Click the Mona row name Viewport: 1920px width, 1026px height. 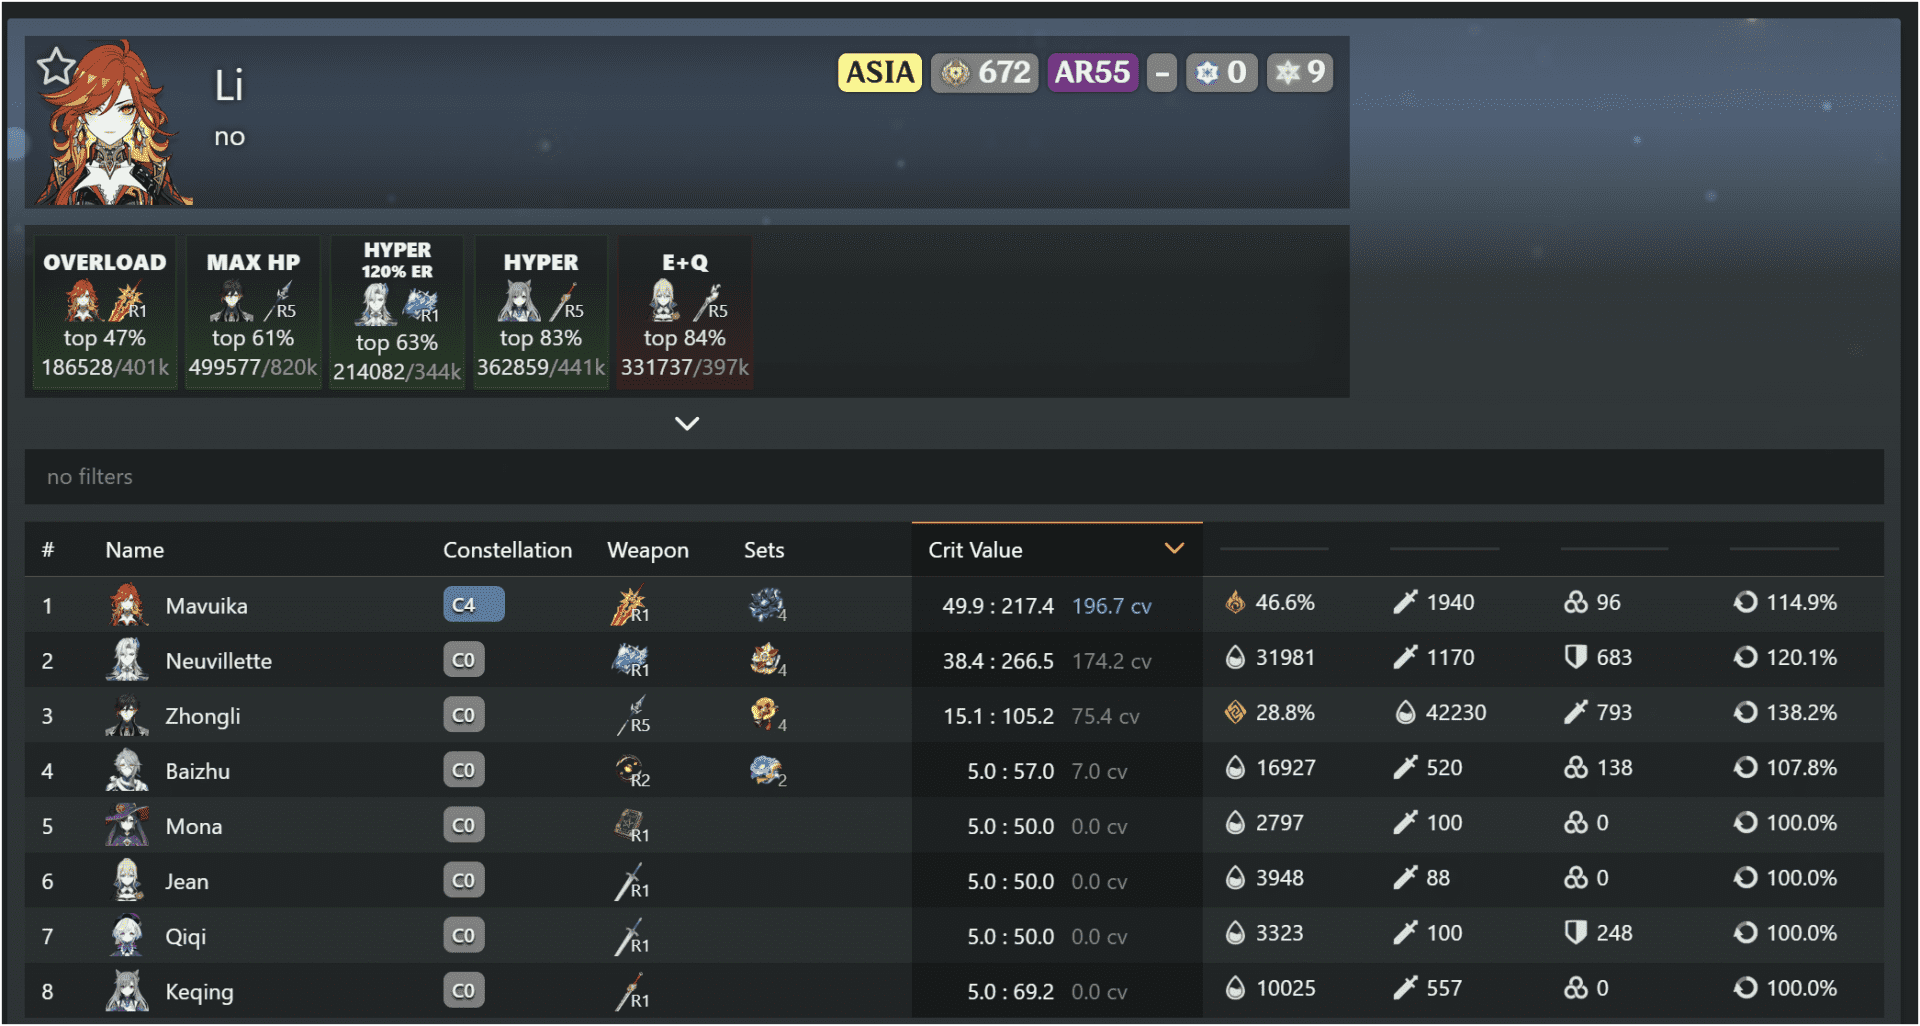[193, 826]
